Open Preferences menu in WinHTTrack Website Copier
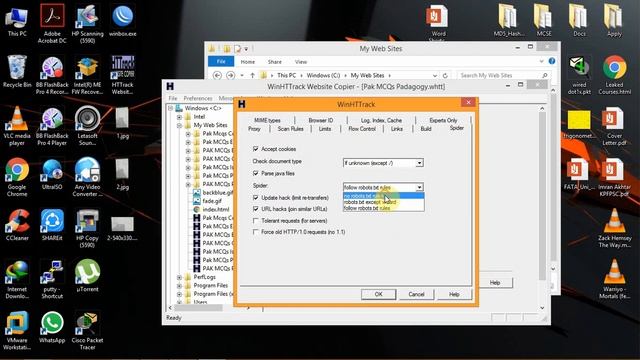This screenshot has width=640, height=360. coord(198,98)
